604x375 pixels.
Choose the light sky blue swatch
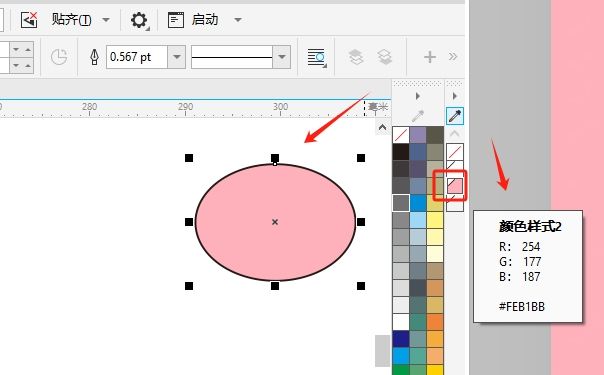tap(418, 220)
